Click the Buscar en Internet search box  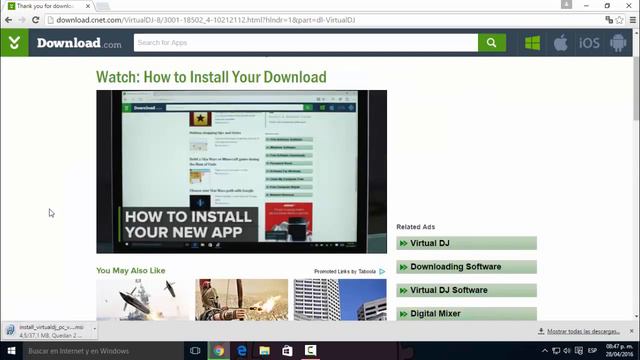pyautogui.click(x=103, y=351)
